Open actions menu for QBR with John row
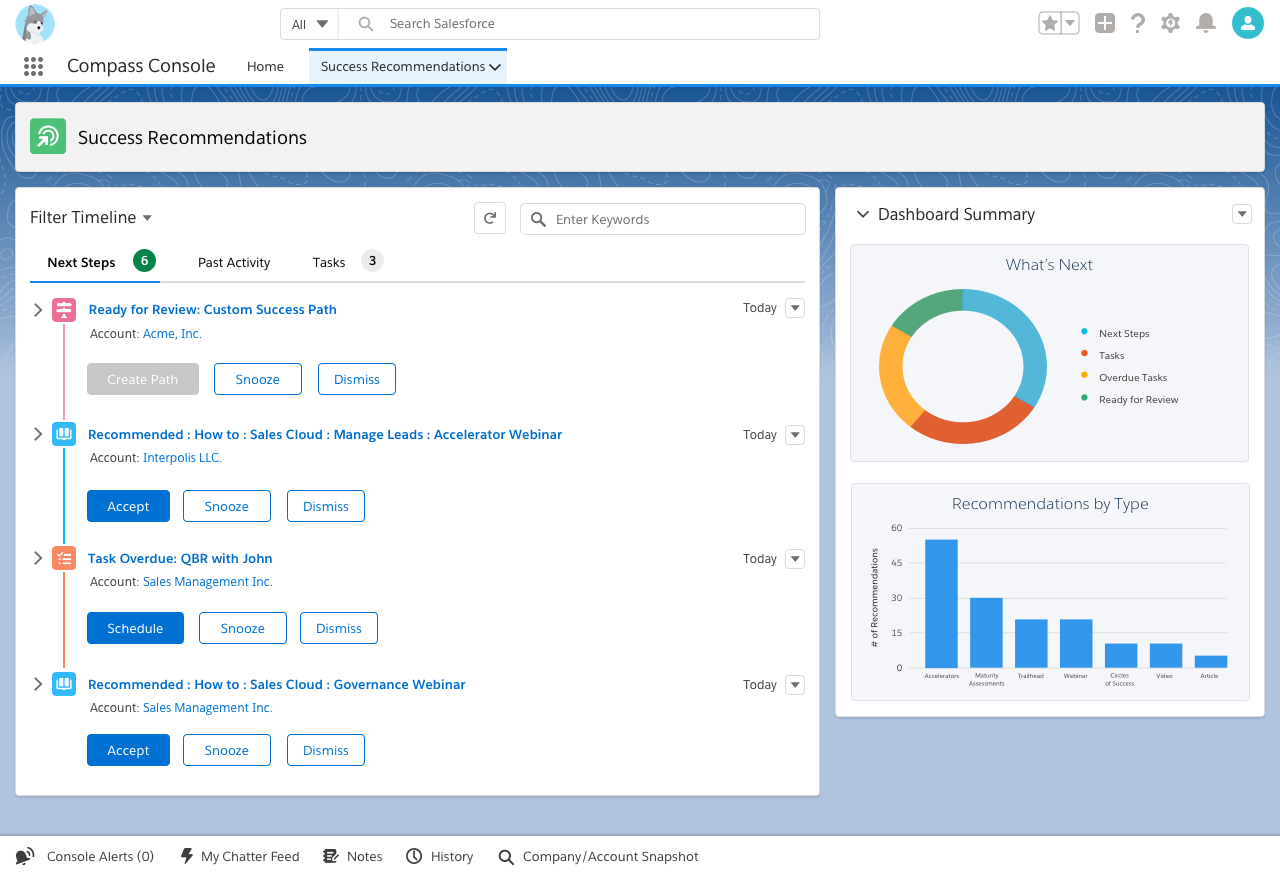 click(795, 558)
